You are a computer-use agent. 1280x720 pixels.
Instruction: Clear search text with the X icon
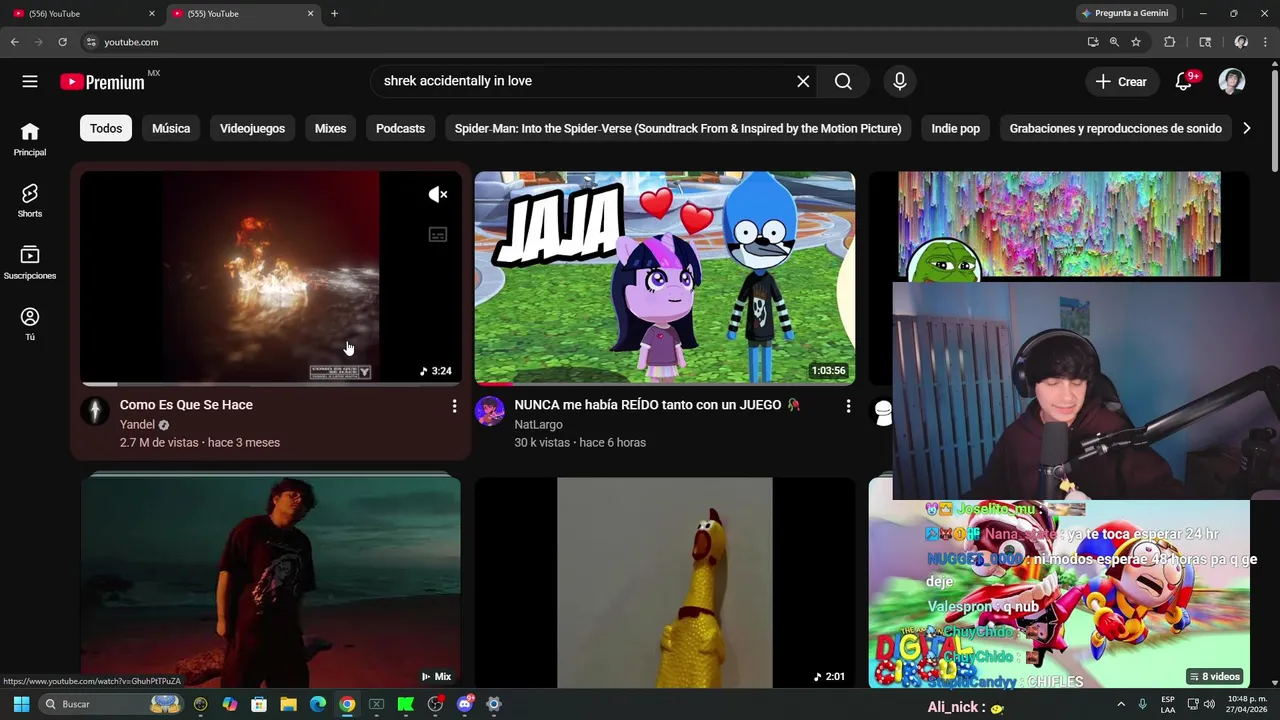coord(803,82)
